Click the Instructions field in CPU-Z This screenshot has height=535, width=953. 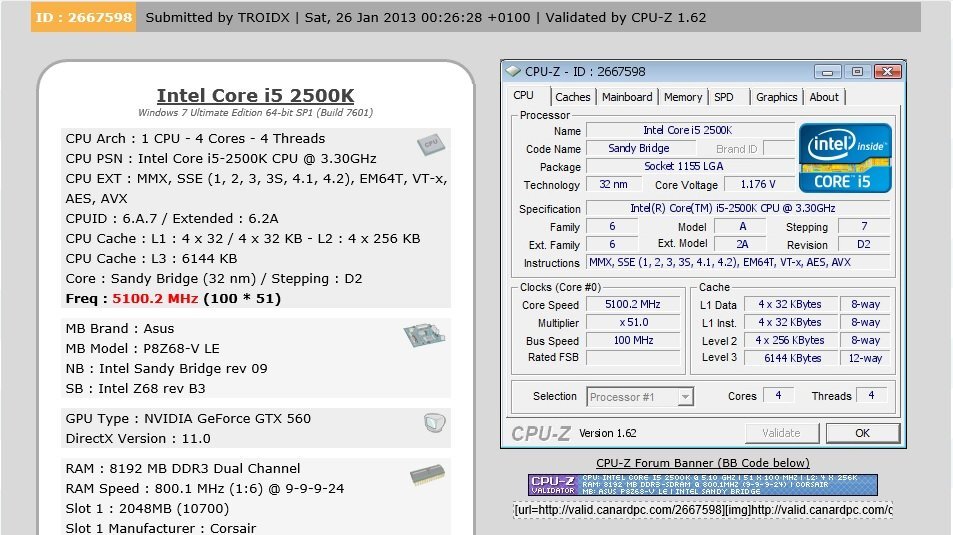[738, 263]
